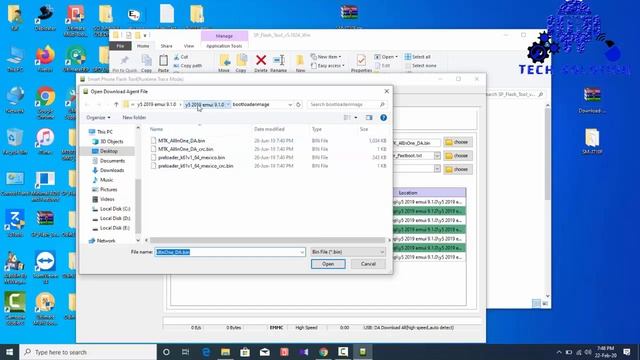The height and width of the screenshot is (360, 640).
Task: Click Select all in Explorer ribbon
Action: [418, 57]
